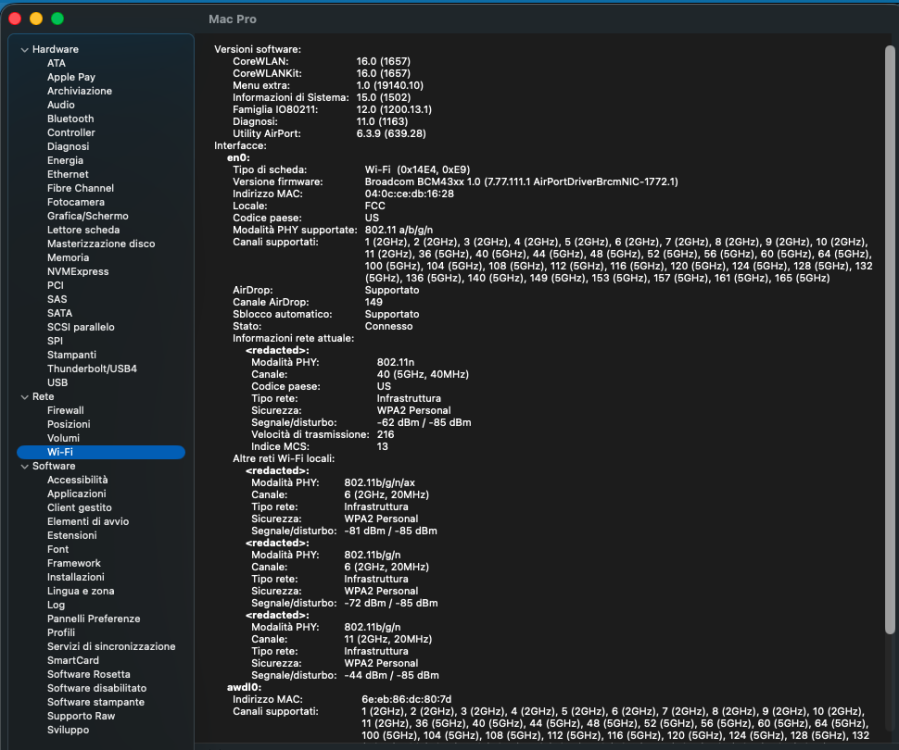Click the -44 dBm / -85 dBm signal value

392,675
